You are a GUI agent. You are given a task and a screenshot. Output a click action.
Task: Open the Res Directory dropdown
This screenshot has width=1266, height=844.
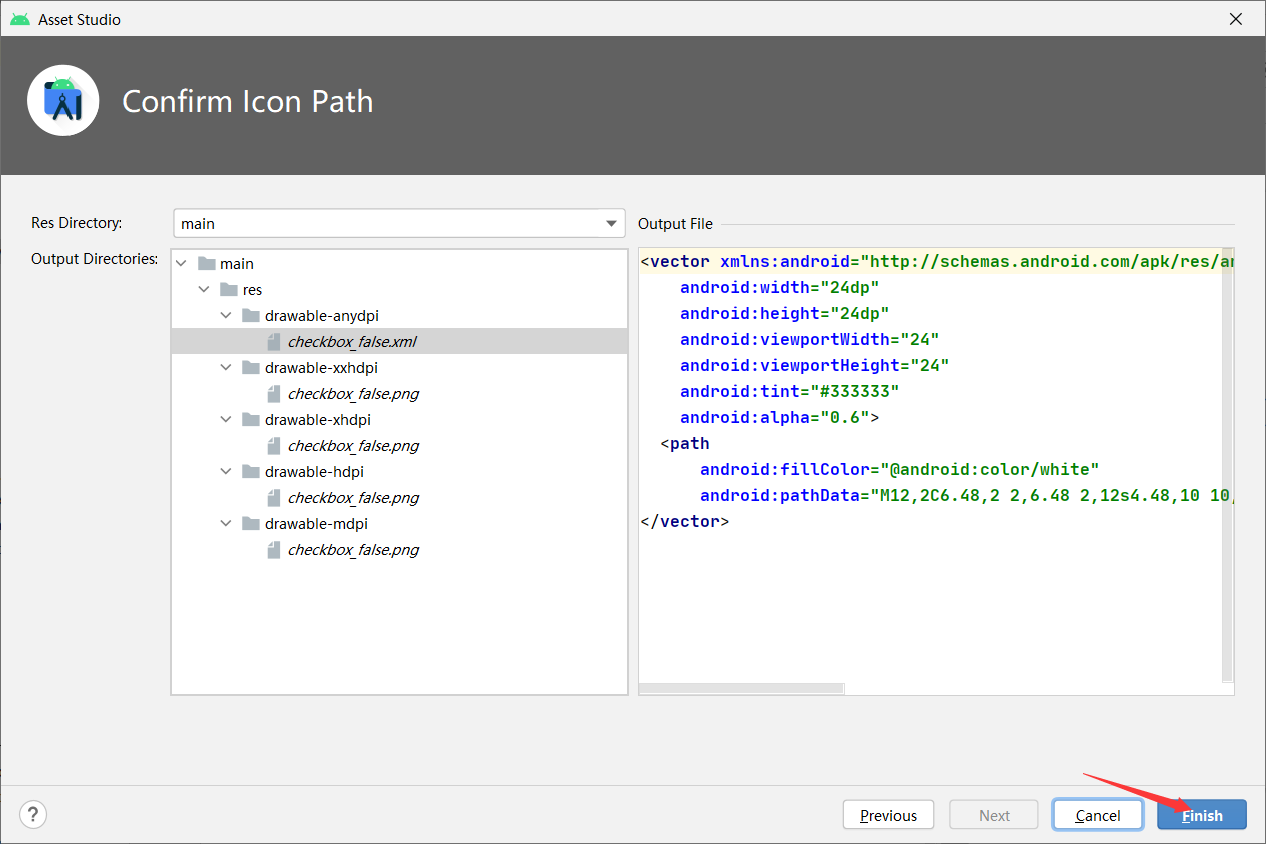[x=611, y=224]
